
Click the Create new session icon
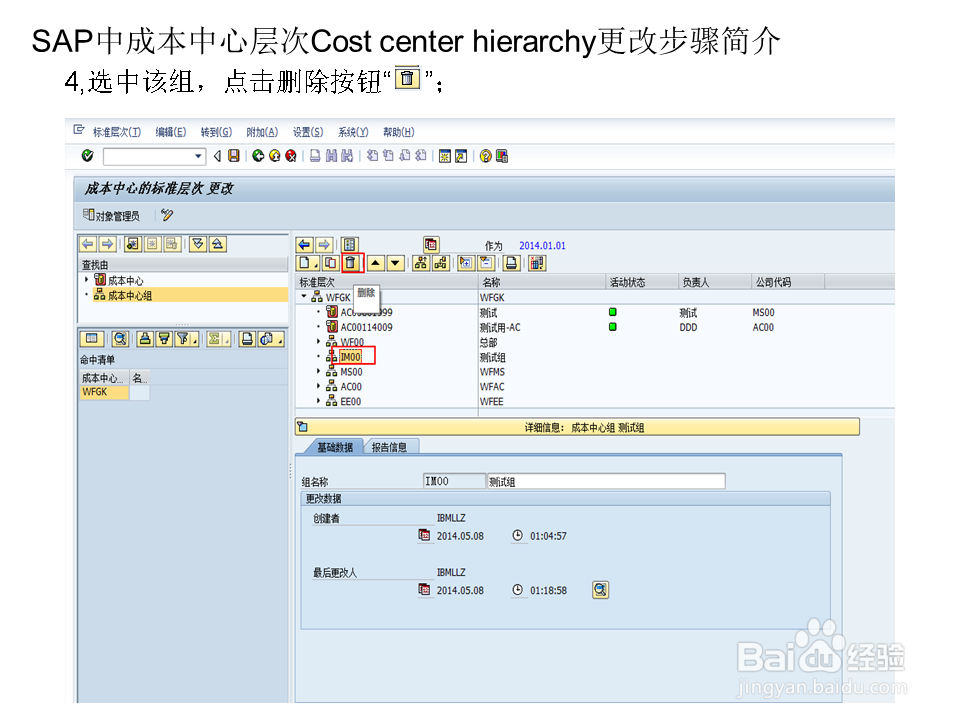444,156
